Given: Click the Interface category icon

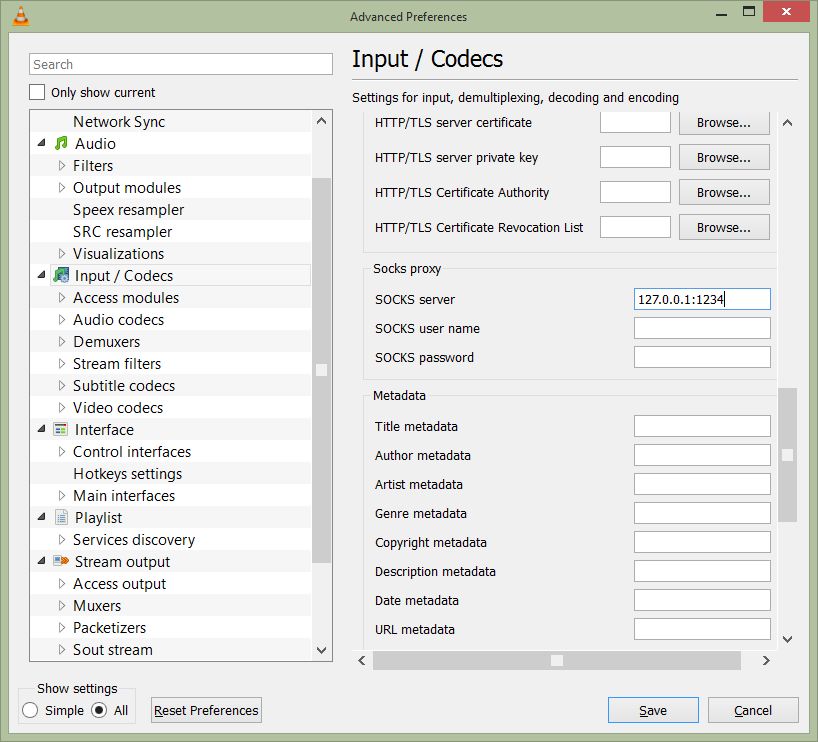Looking at the screenshot, I should (x=61, y=429).
